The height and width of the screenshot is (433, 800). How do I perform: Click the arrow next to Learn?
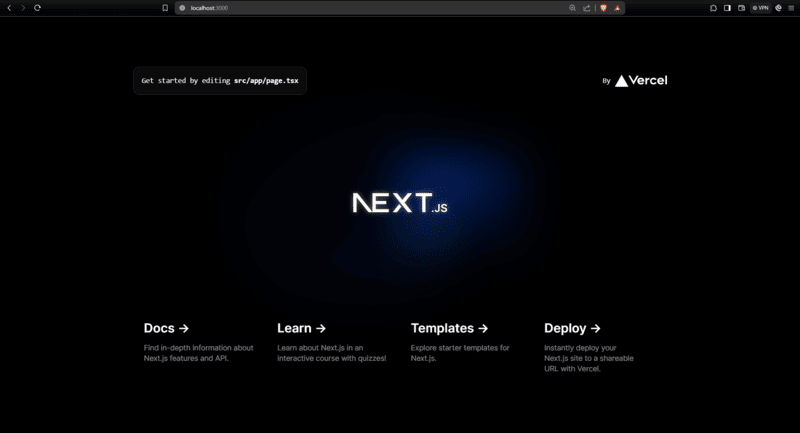[x=321, y=328]
